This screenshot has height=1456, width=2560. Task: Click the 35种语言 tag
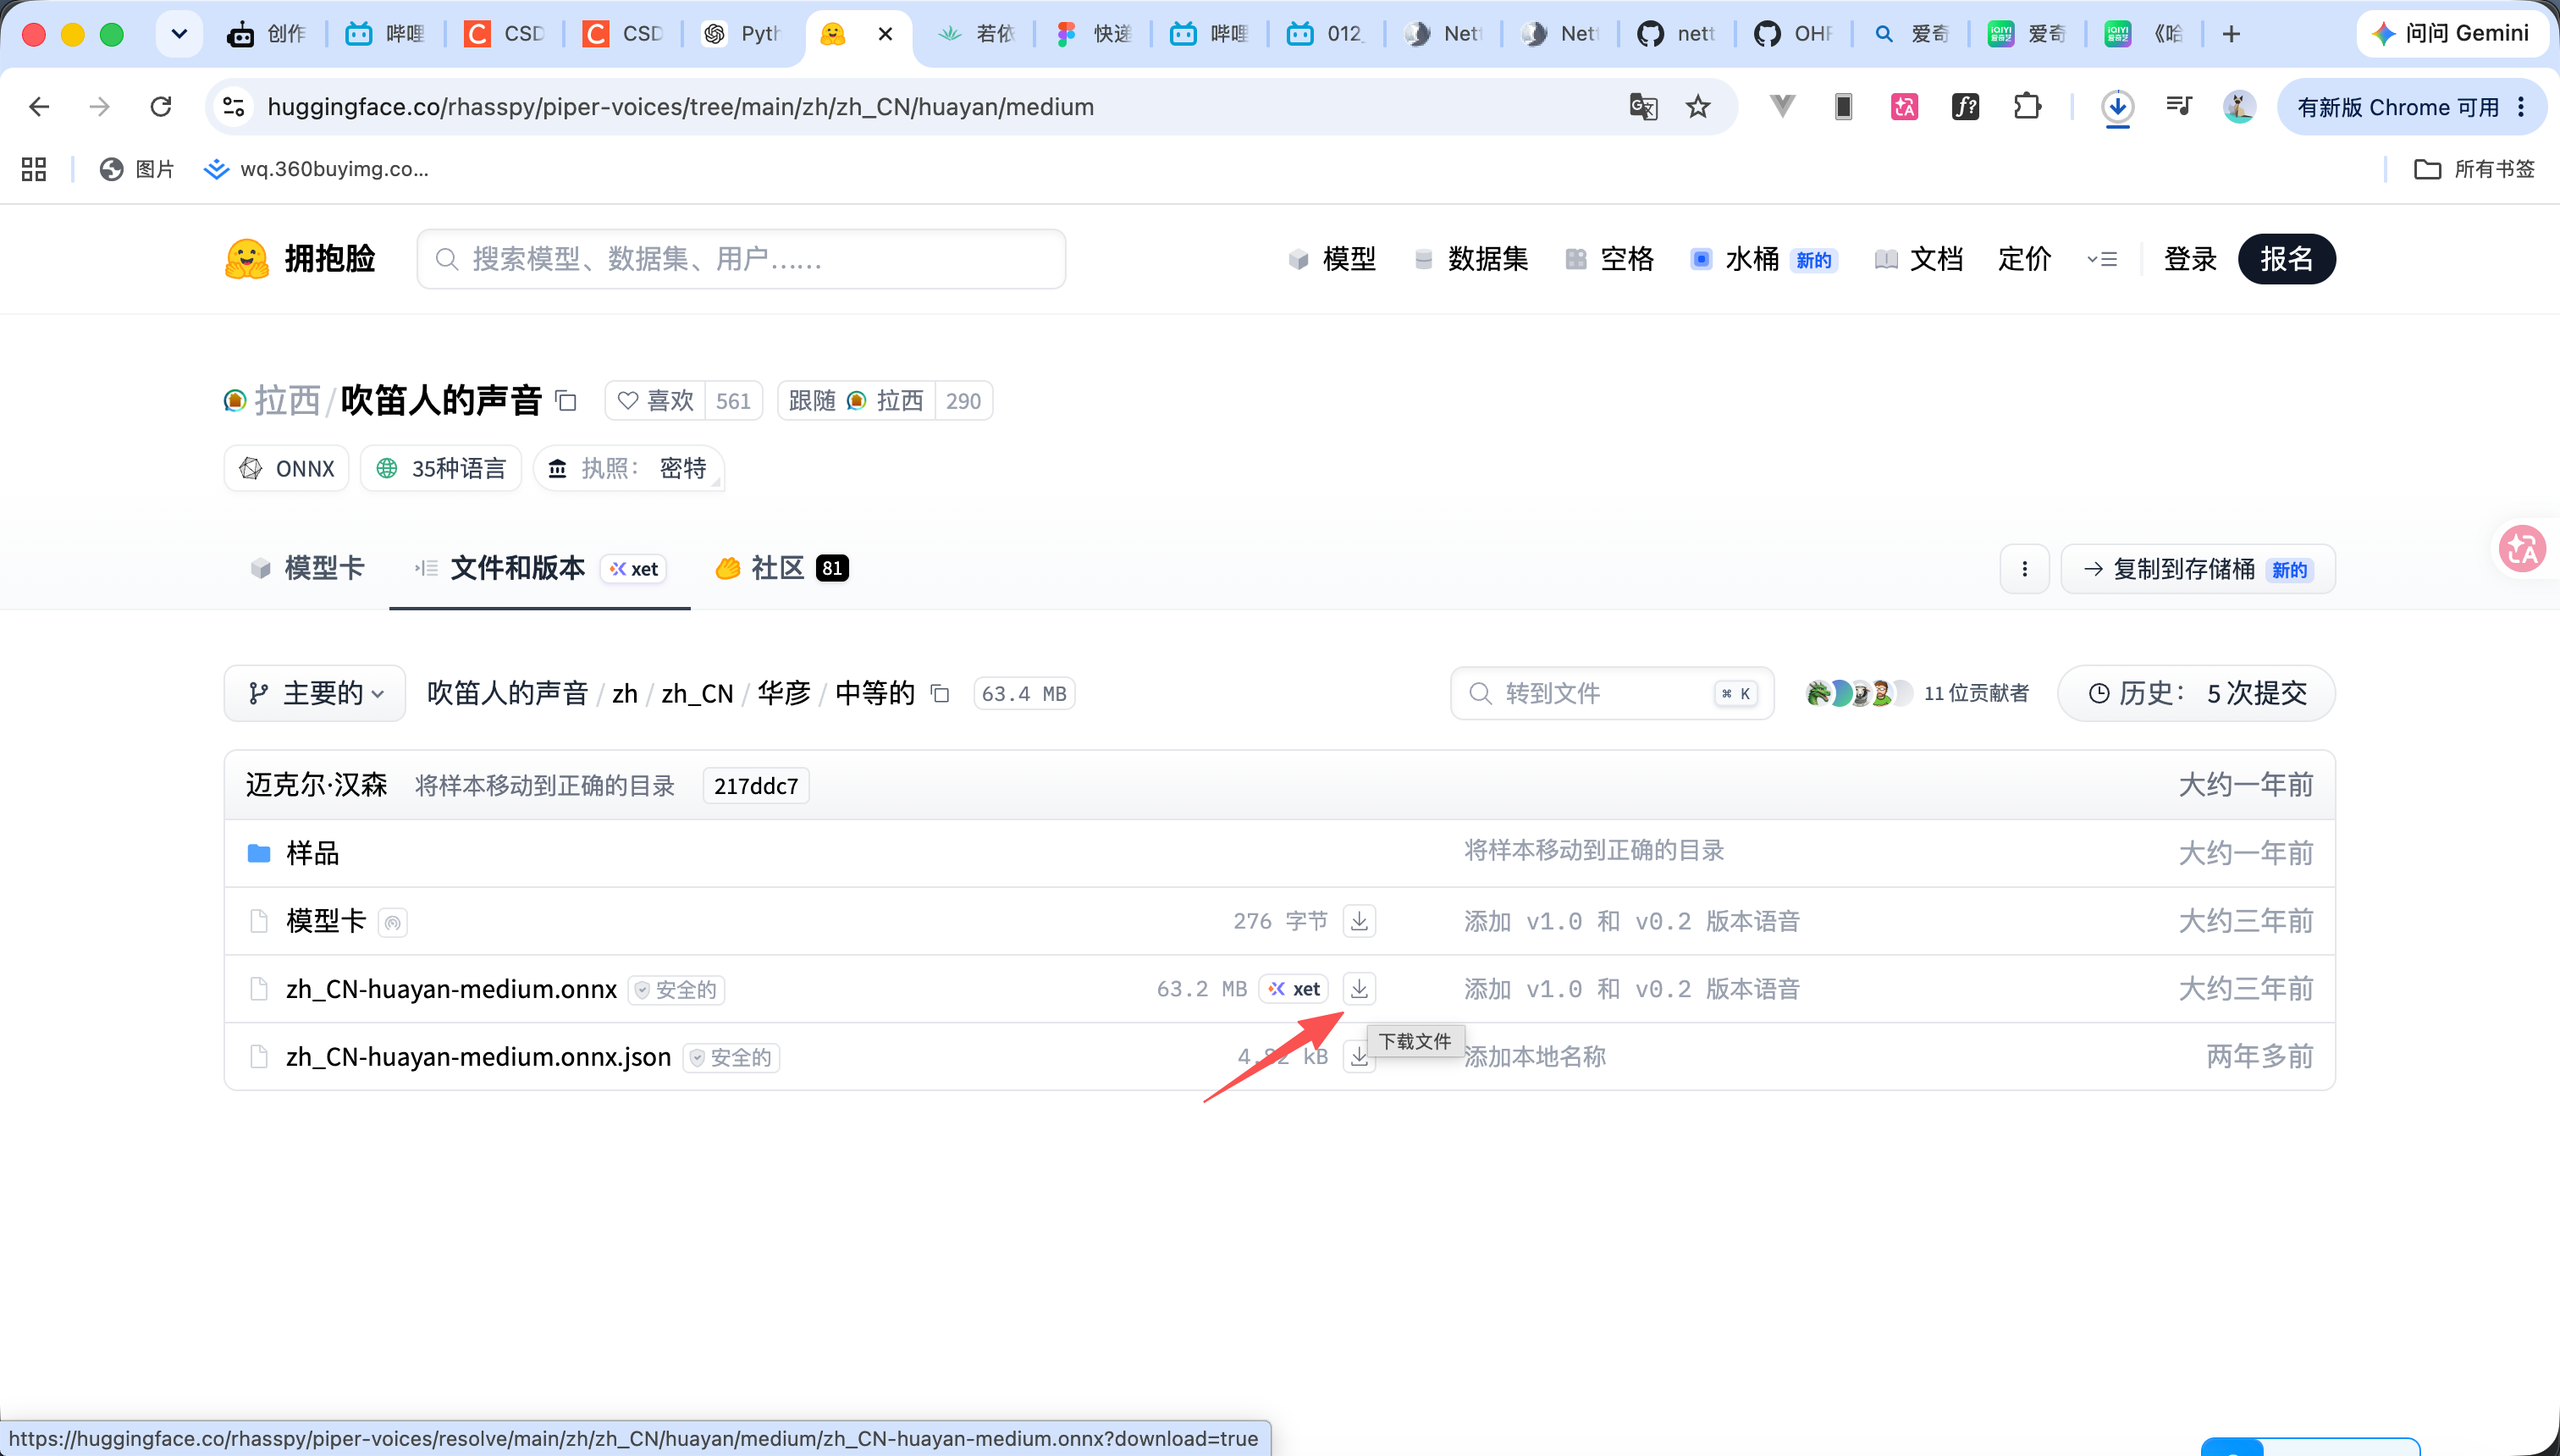click(x=441, y=468)
